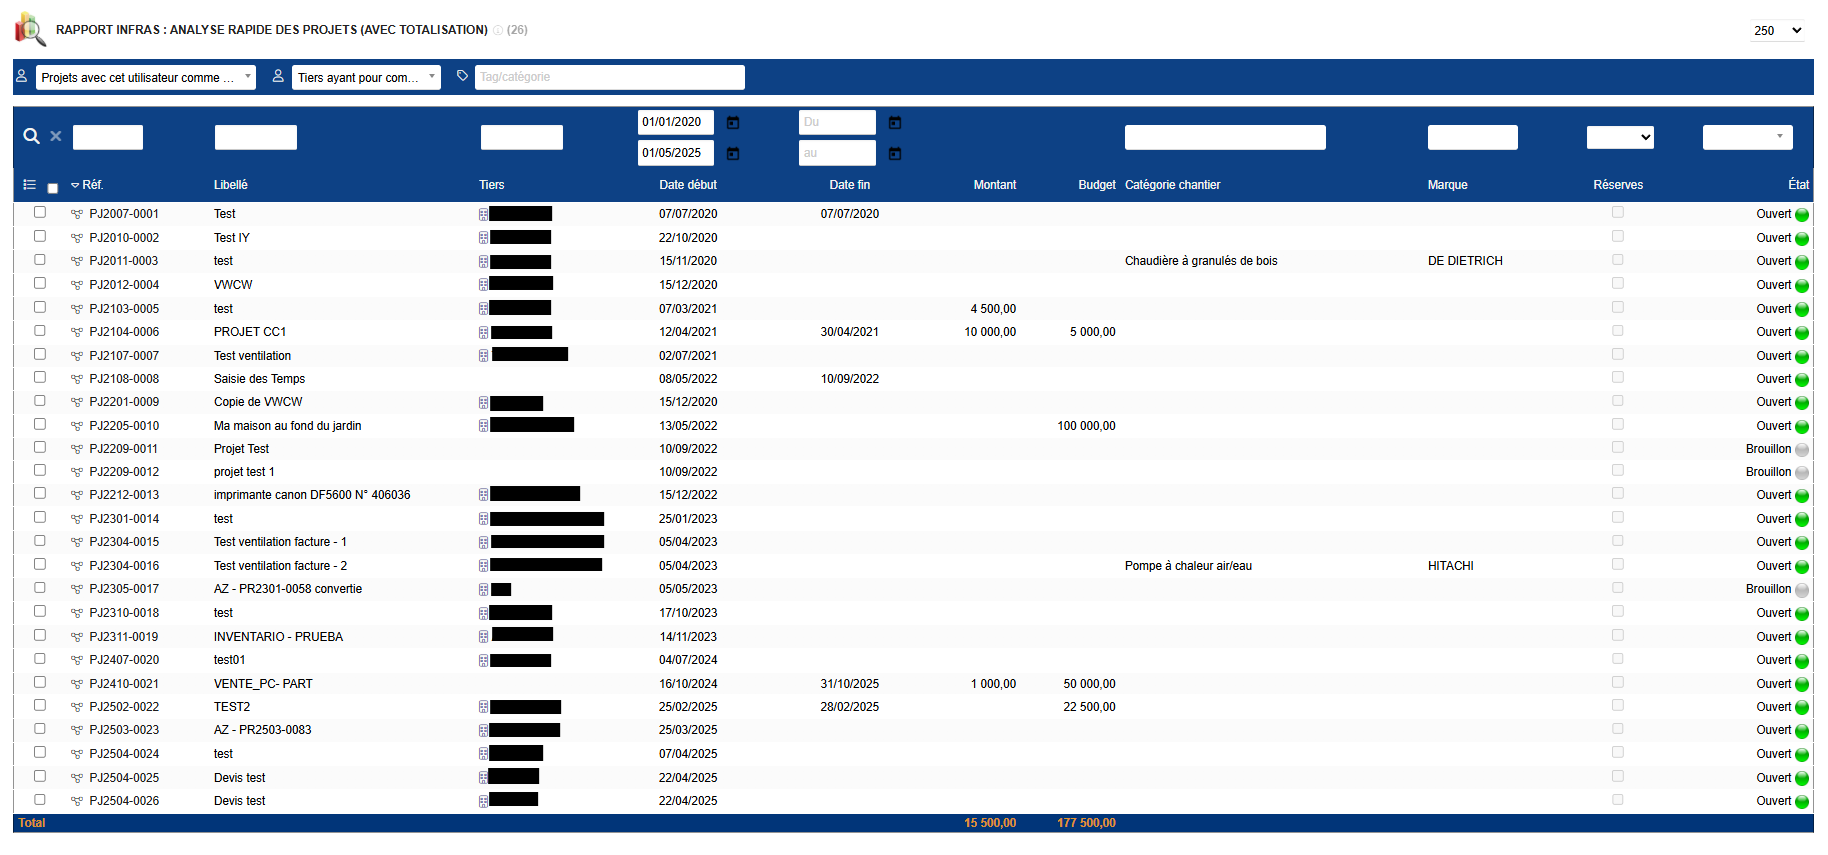Click user icon beside 'Tiers ayant pour com...'
This screenshot has height=855, width=1828.
tap(278, 76)
